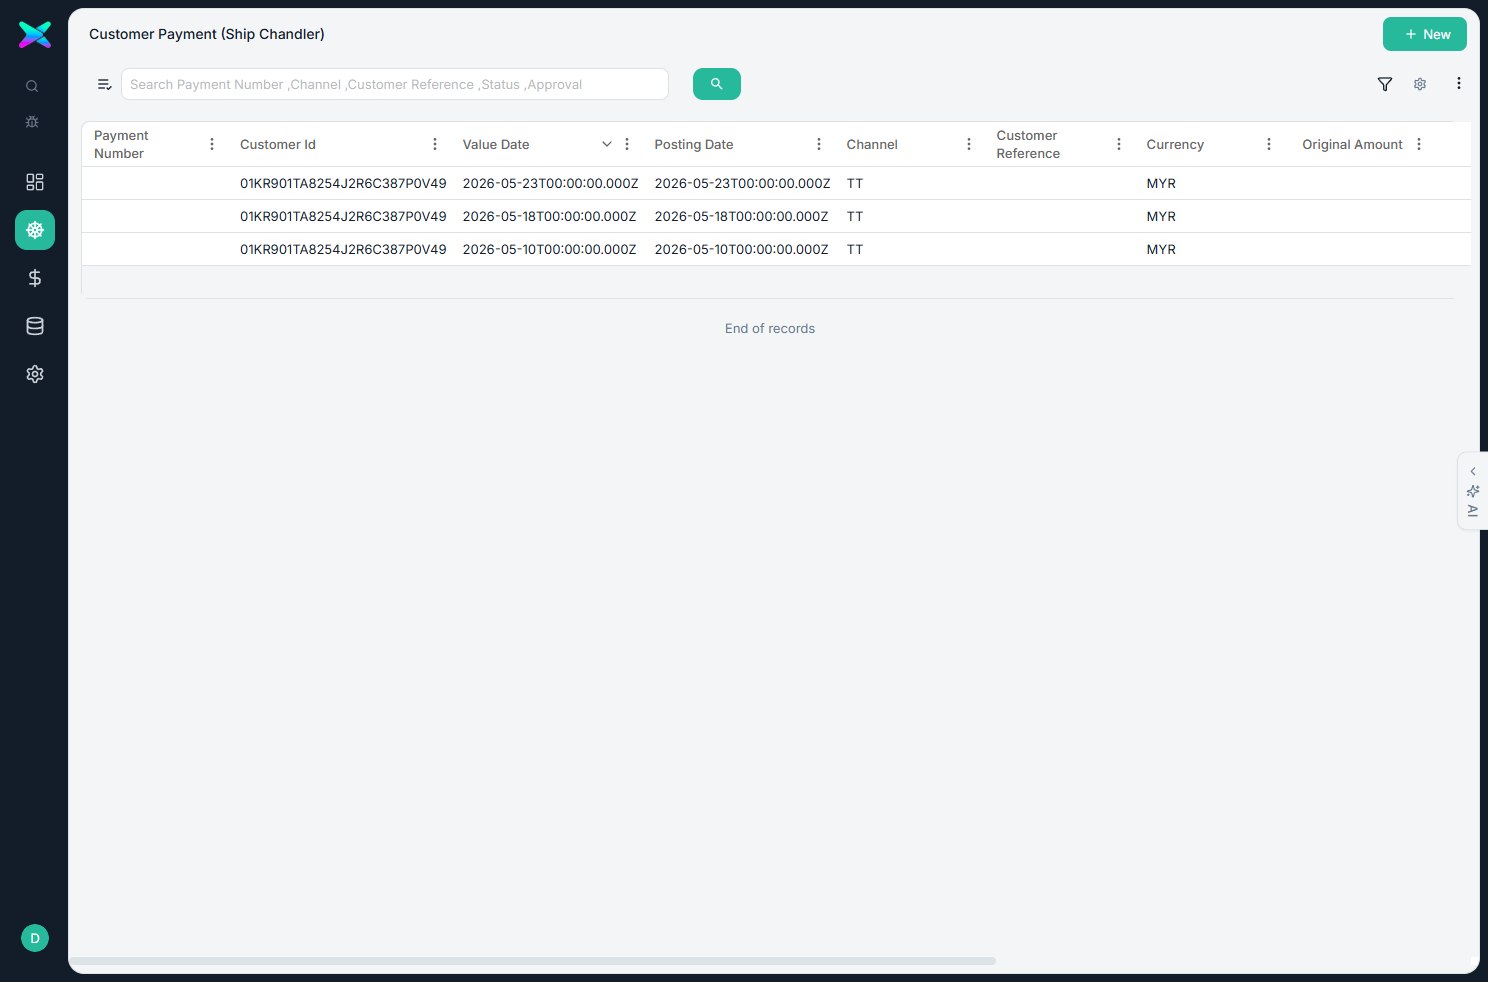This screenshot has width=1488, height=982.
Task: Click posting date 2026-05-10T00:00:00.000Z cell
Action: click(x=742, y=249)
